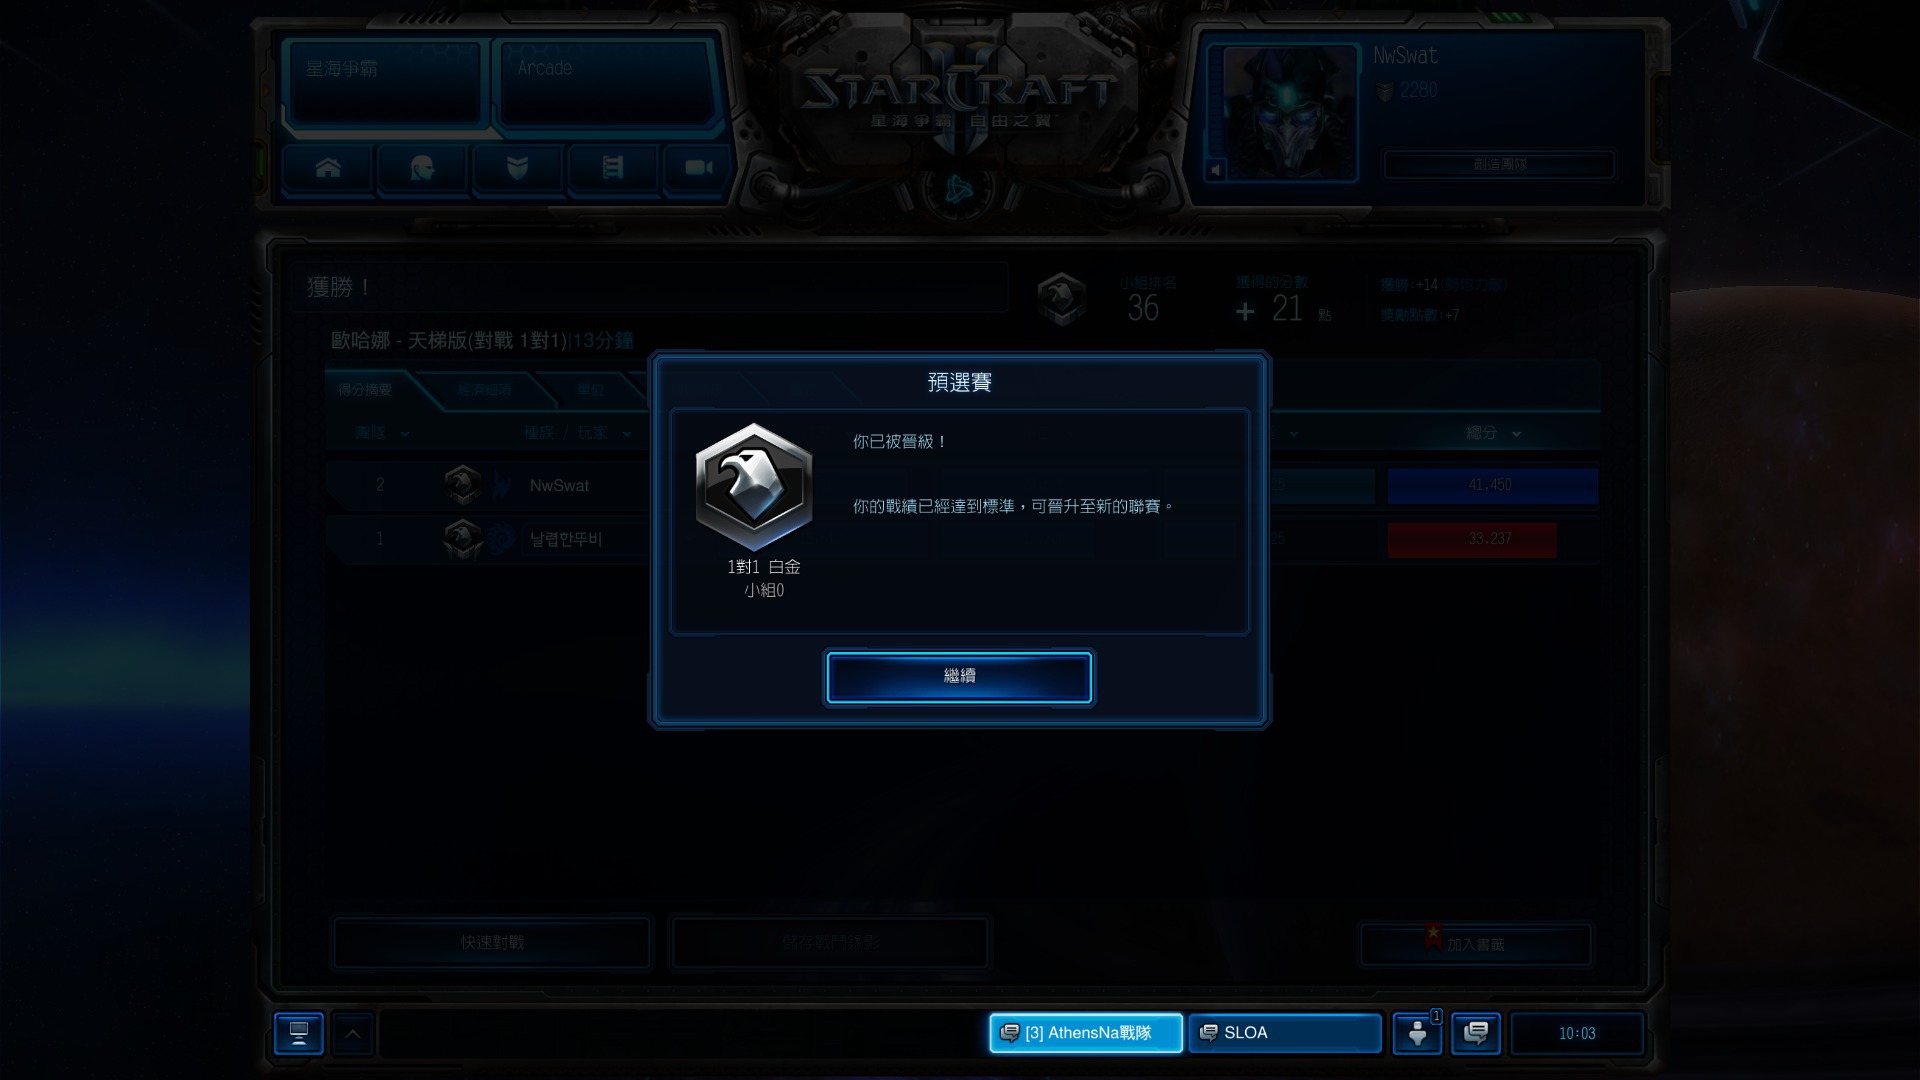Open the profile head icon

click(x=422, y=168)
